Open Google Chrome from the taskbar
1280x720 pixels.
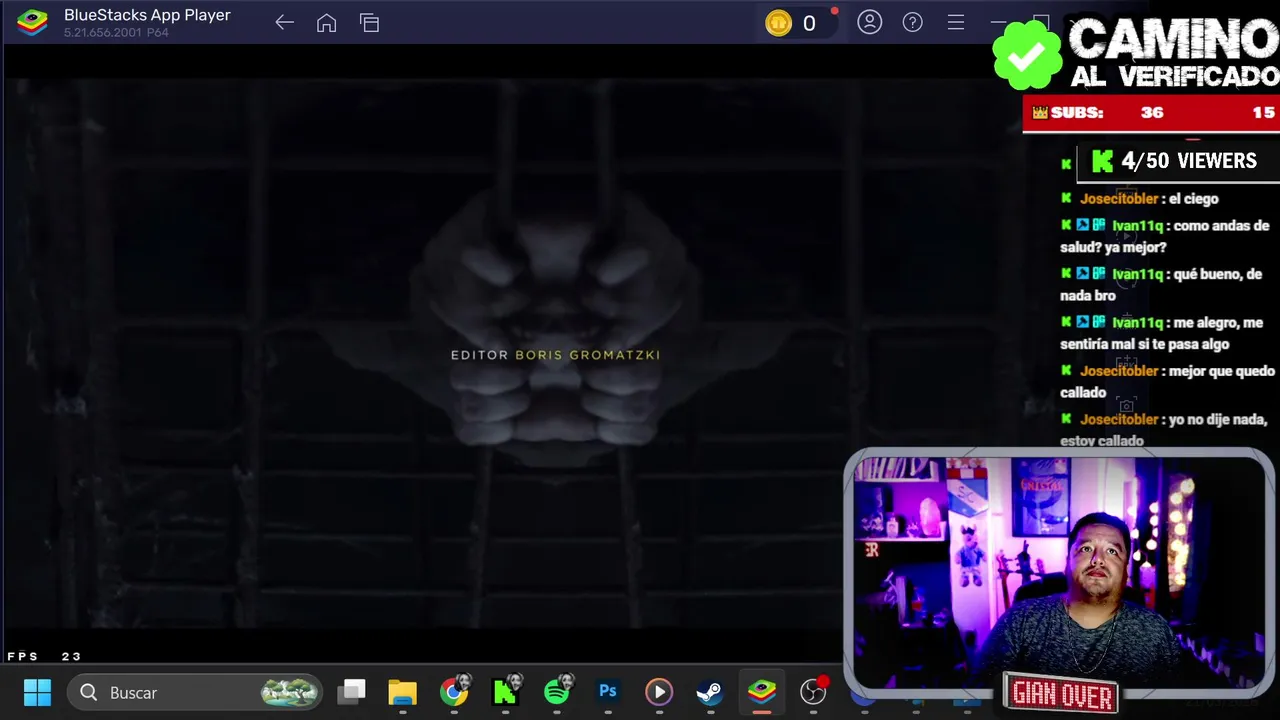pos(454,692)
